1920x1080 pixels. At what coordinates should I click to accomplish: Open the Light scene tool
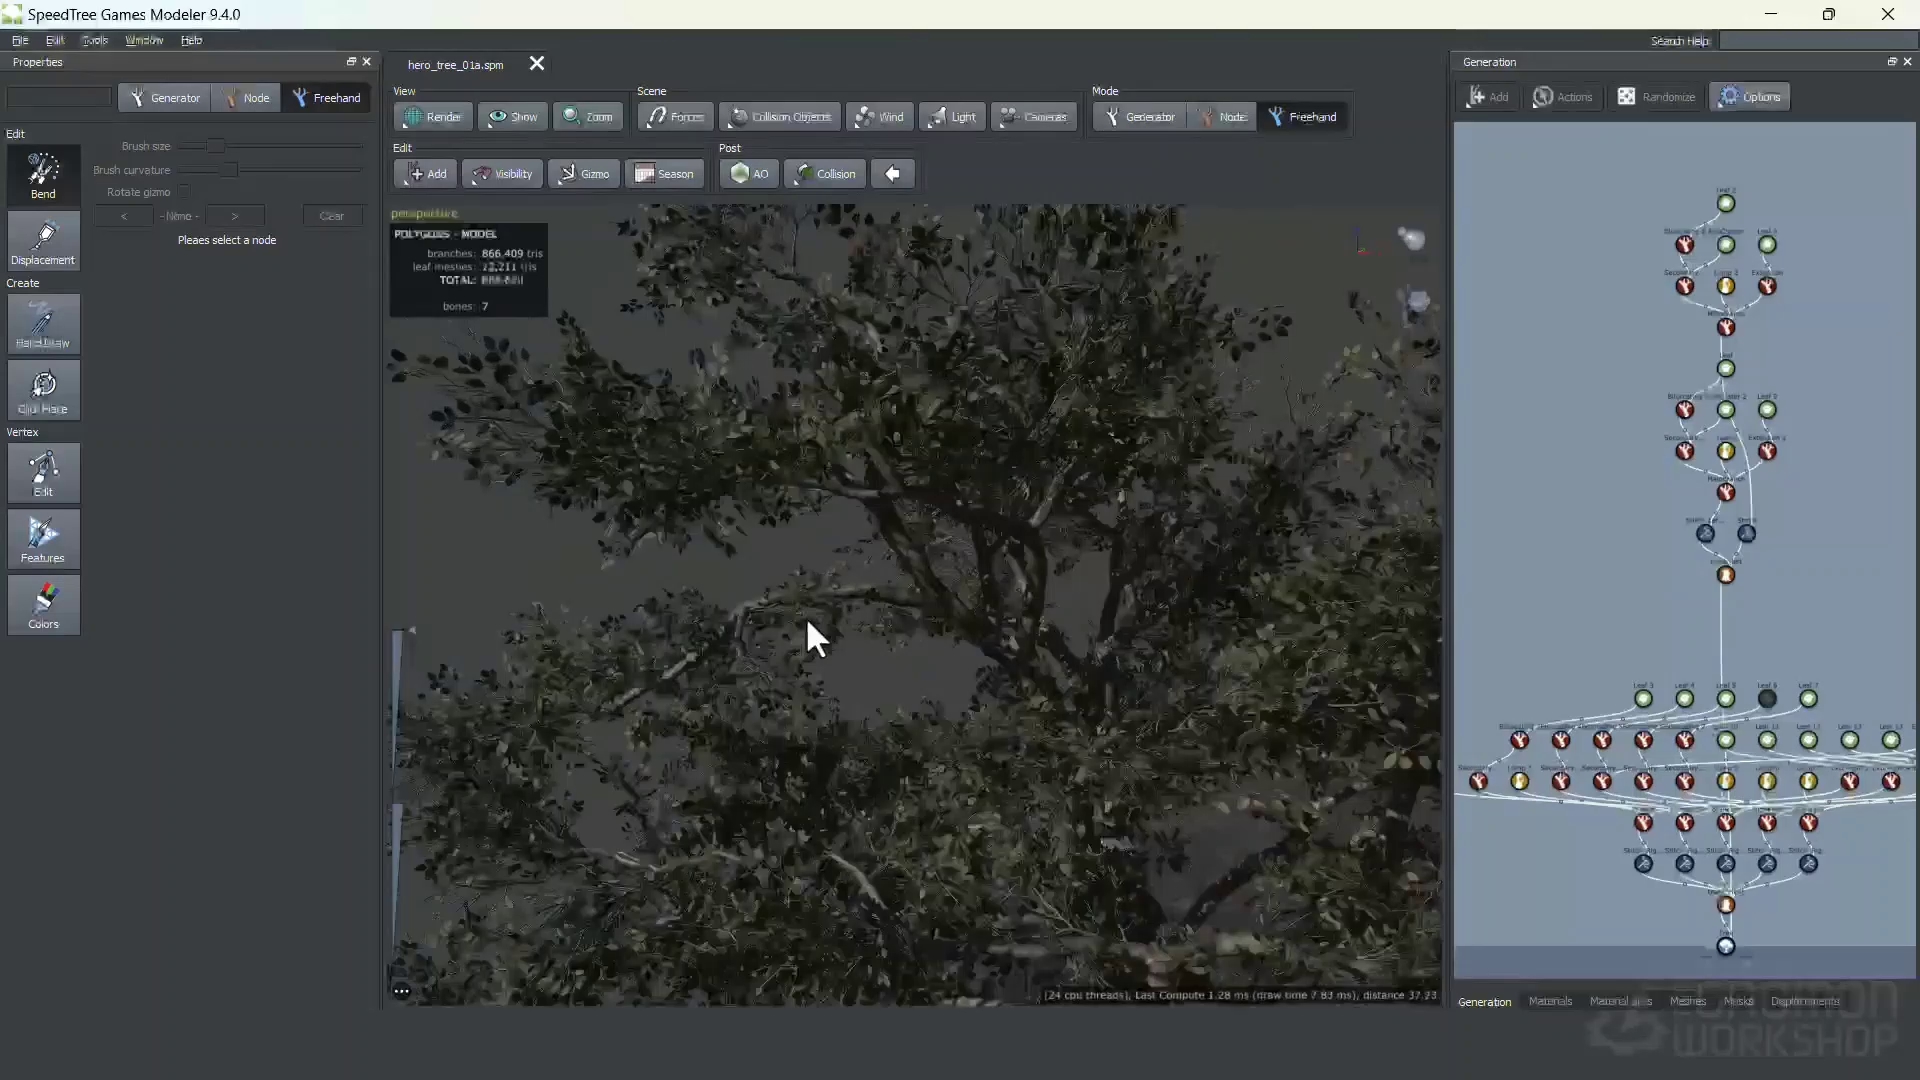coord(952,117)
